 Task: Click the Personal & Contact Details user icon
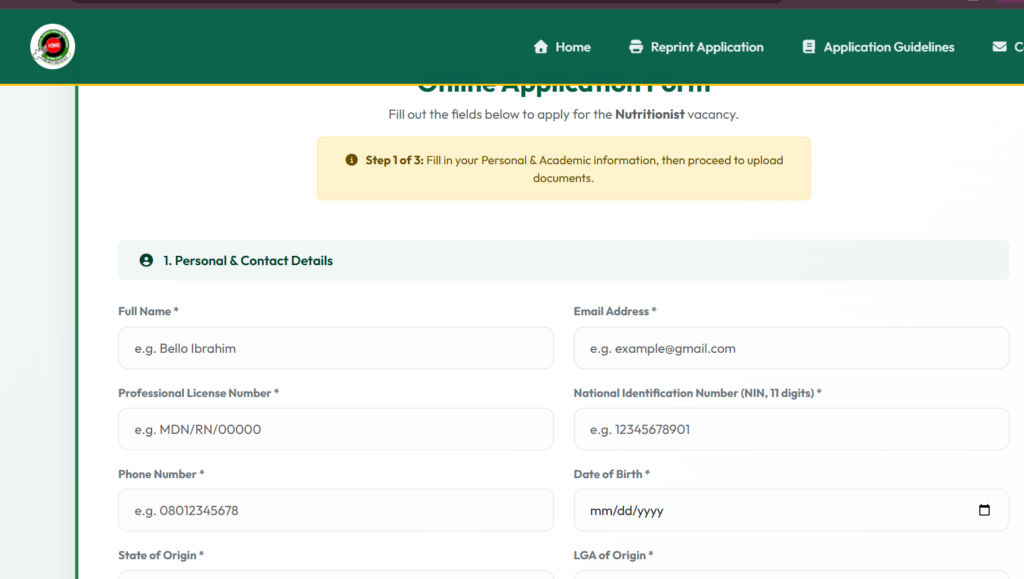(x=146, y=260)
